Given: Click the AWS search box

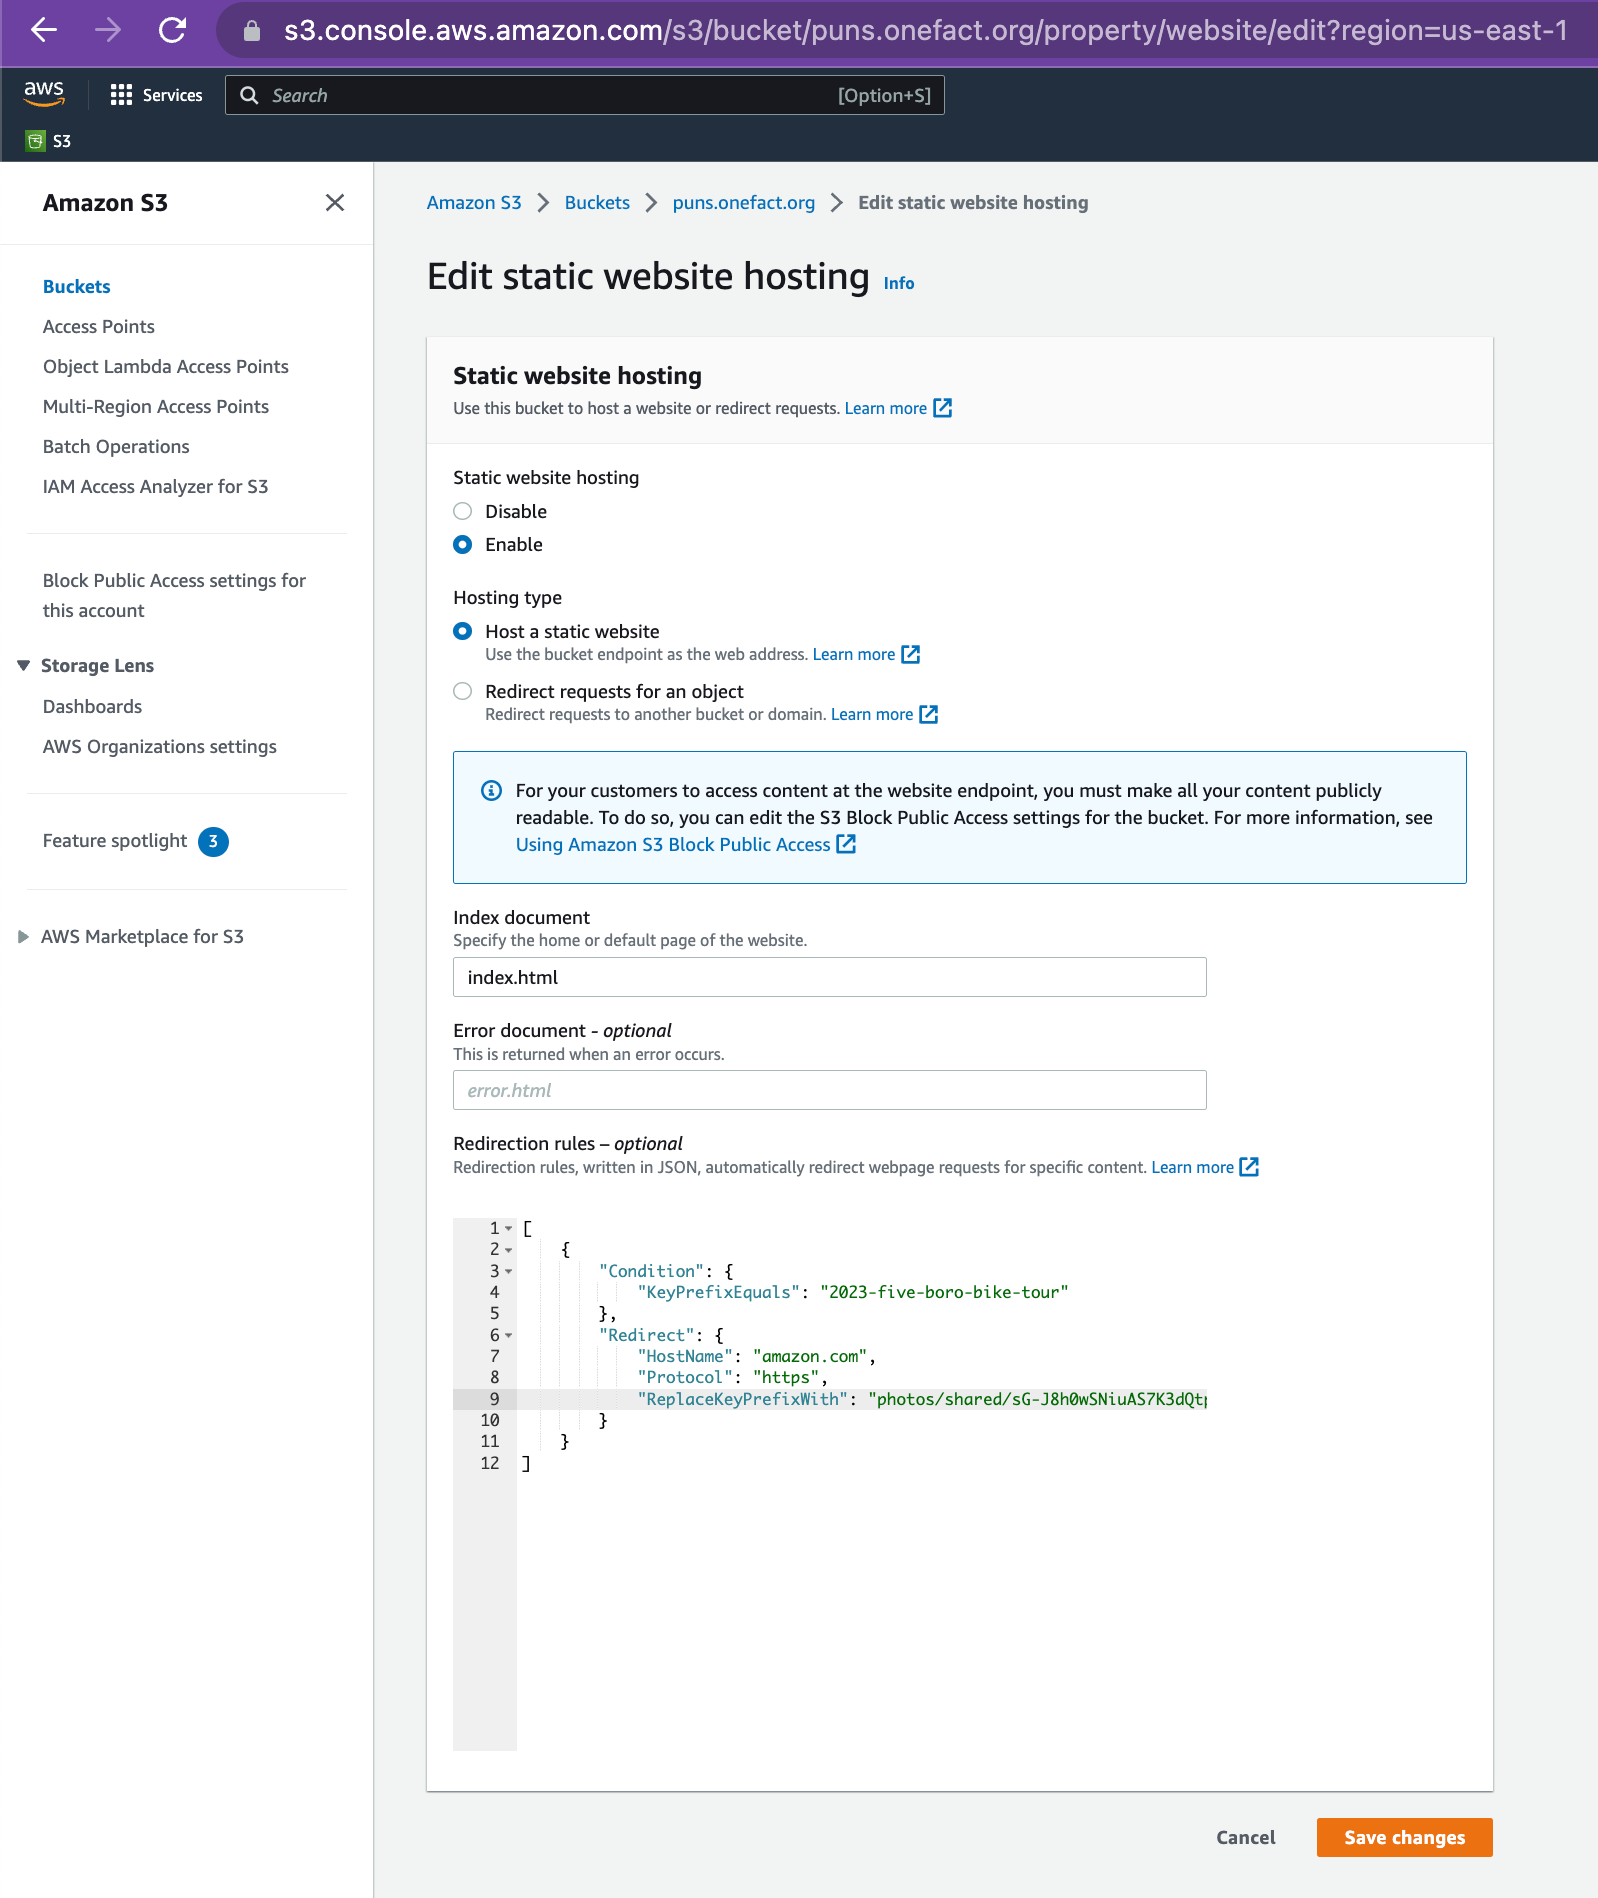Looking at the screenshot, I should click(x=585, y=95).
